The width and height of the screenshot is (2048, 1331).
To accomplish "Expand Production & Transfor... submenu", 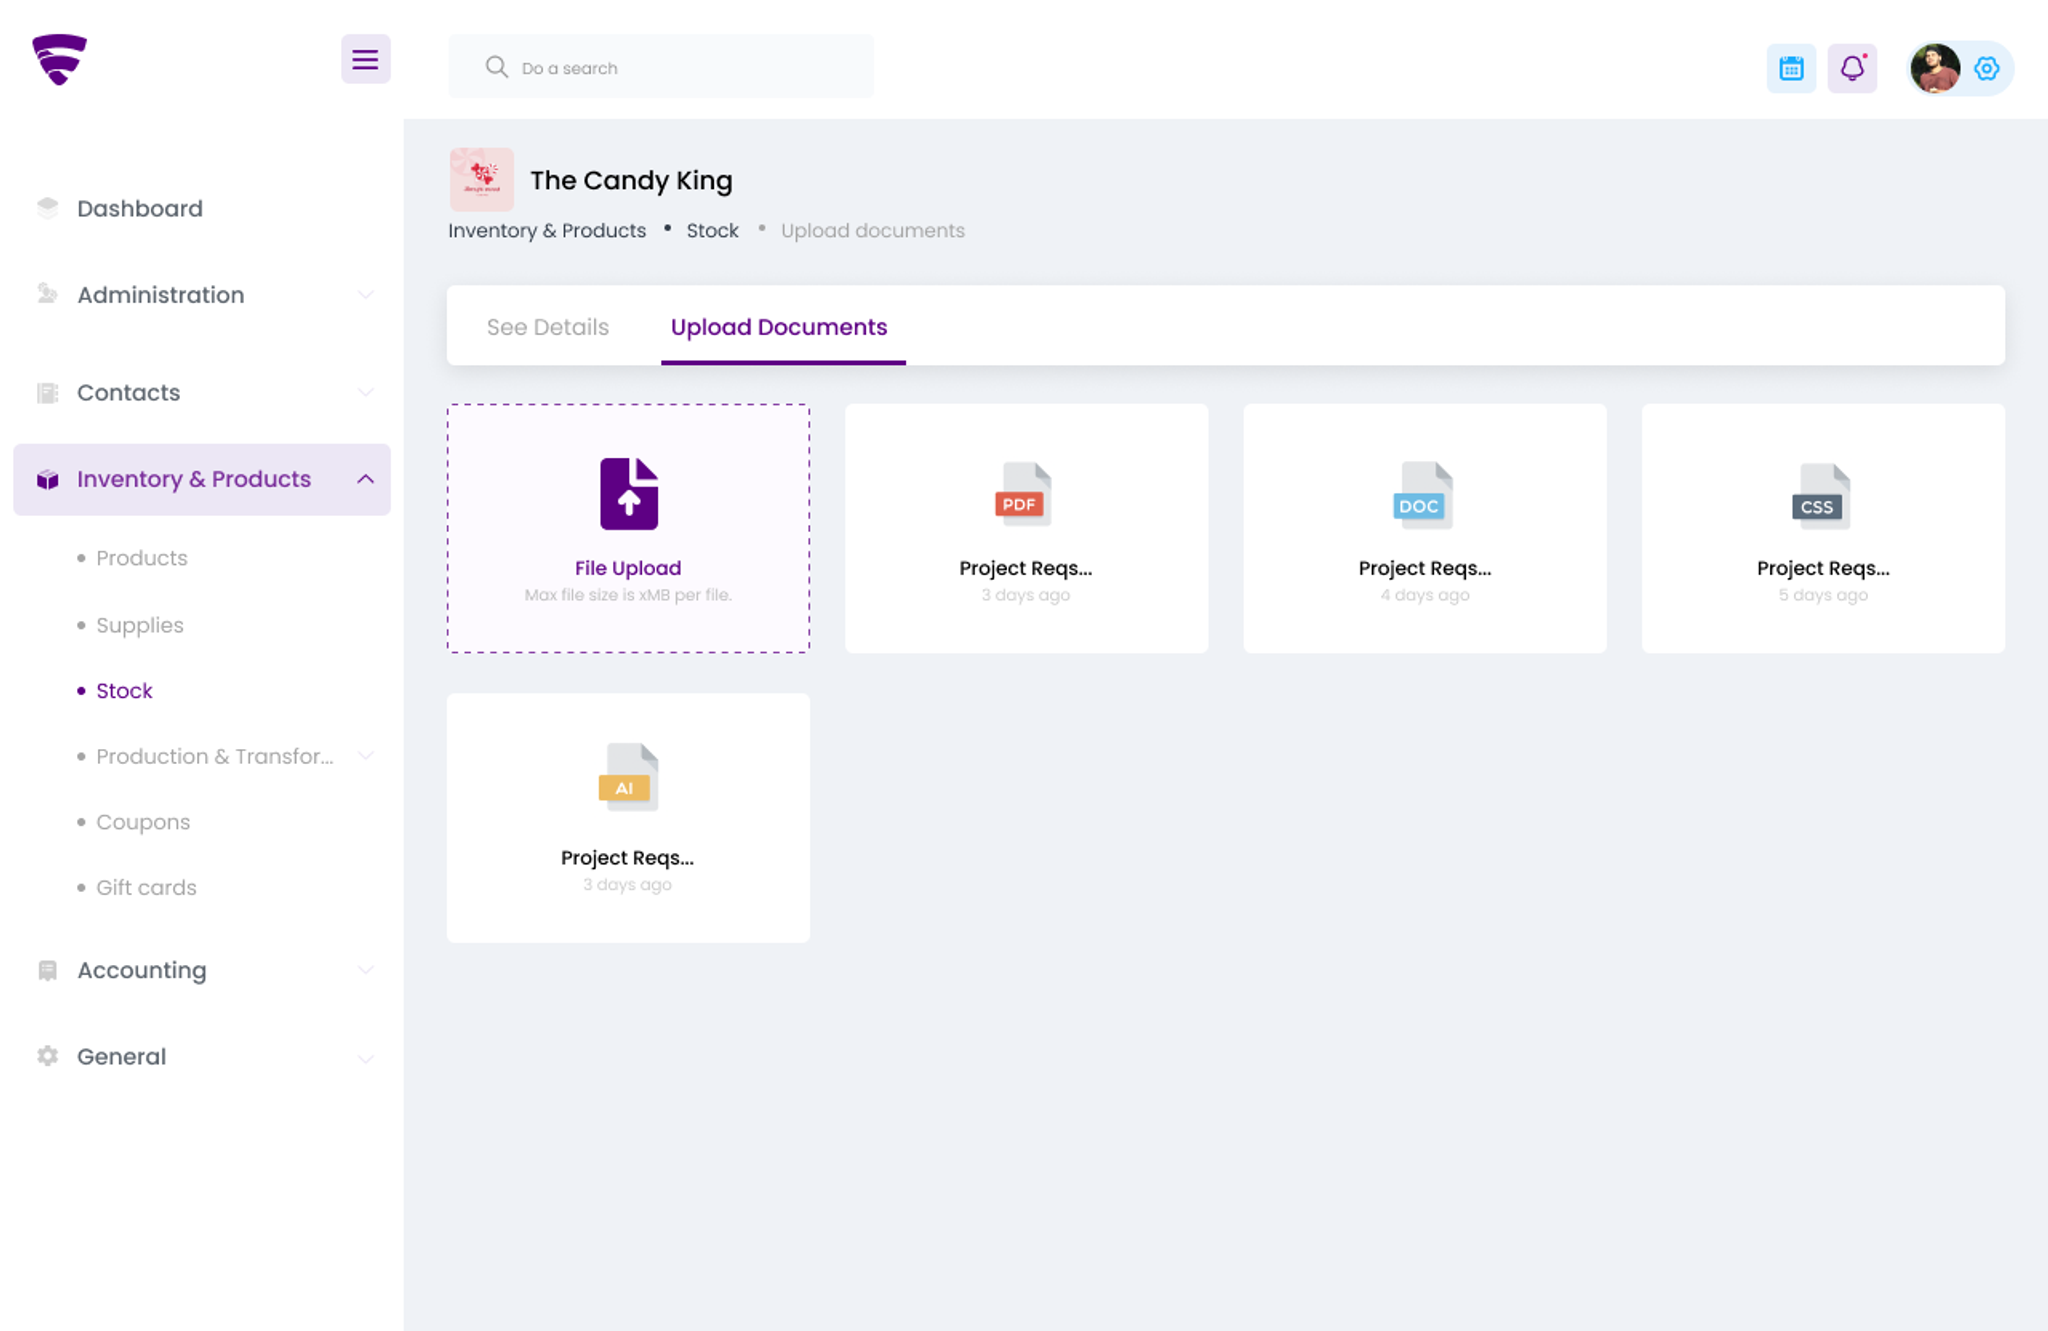I will (366, 756).
